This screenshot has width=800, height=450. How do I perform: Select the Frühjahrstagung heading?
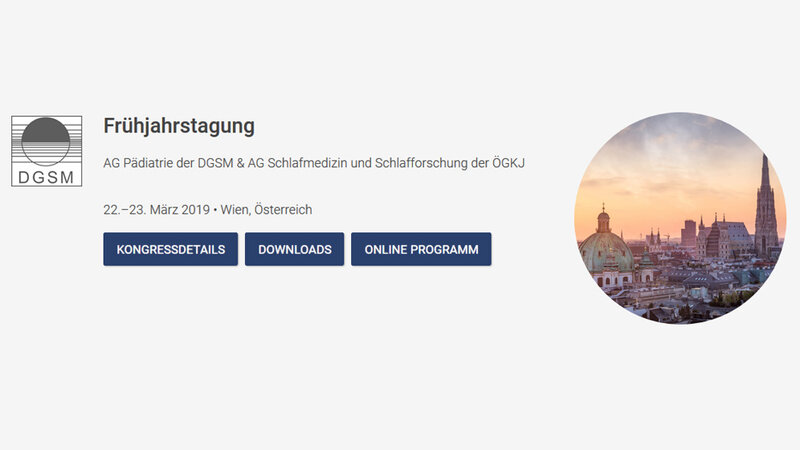[x=179, y=126]
